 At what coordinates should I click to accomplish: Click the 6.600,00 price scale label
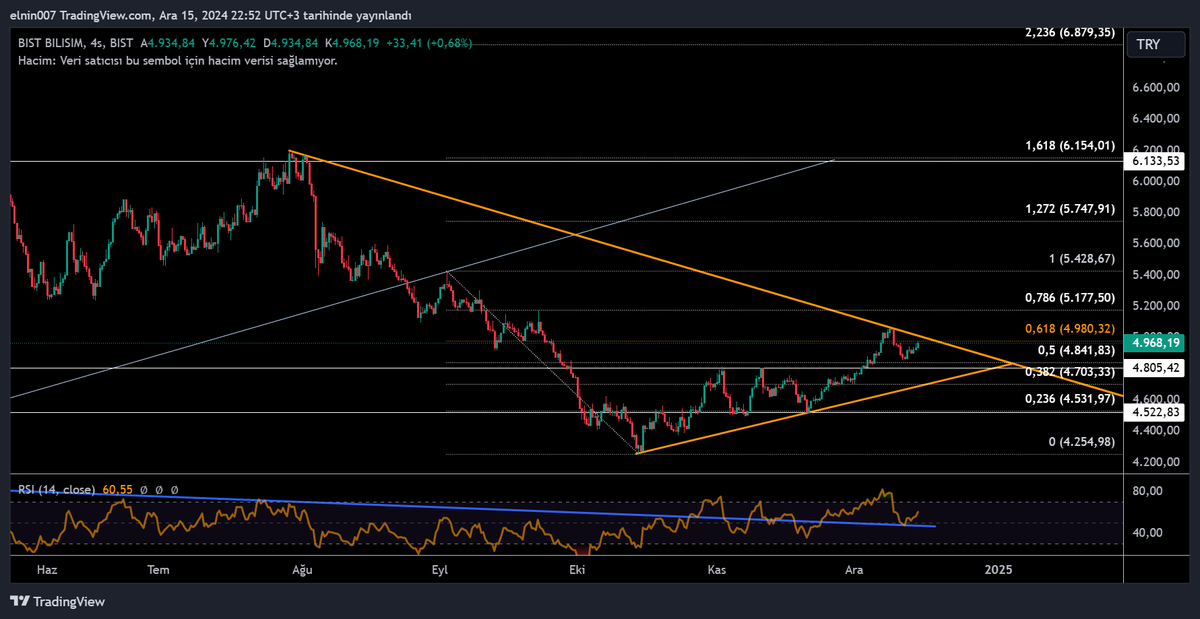(1154, 88)
